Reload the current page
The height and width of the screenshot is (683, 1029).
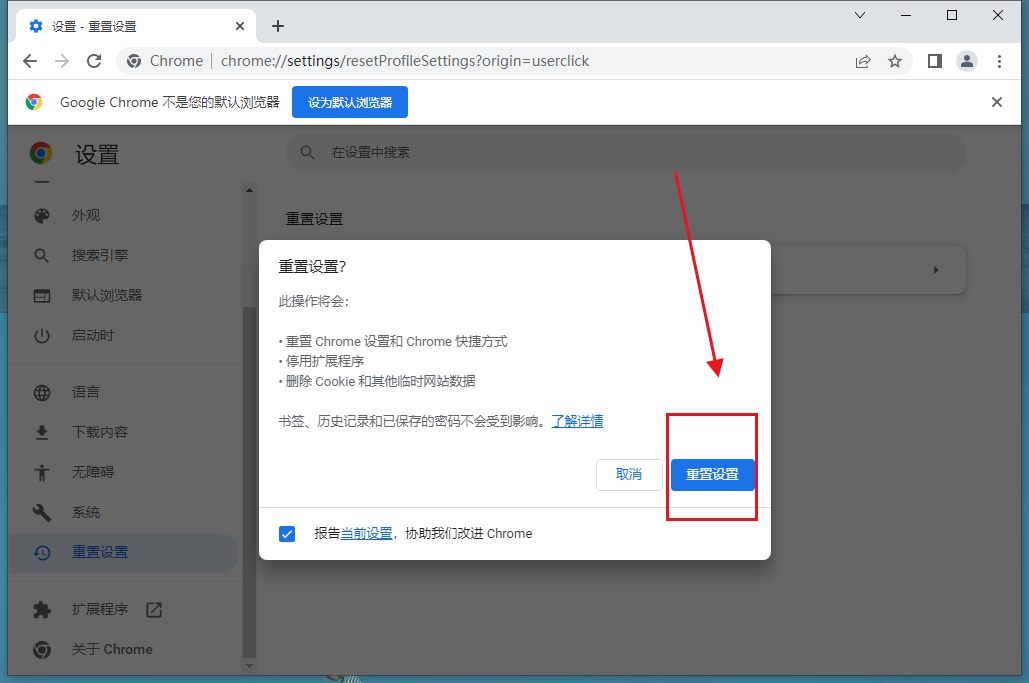pyautogui.click(x=94, y=61)
